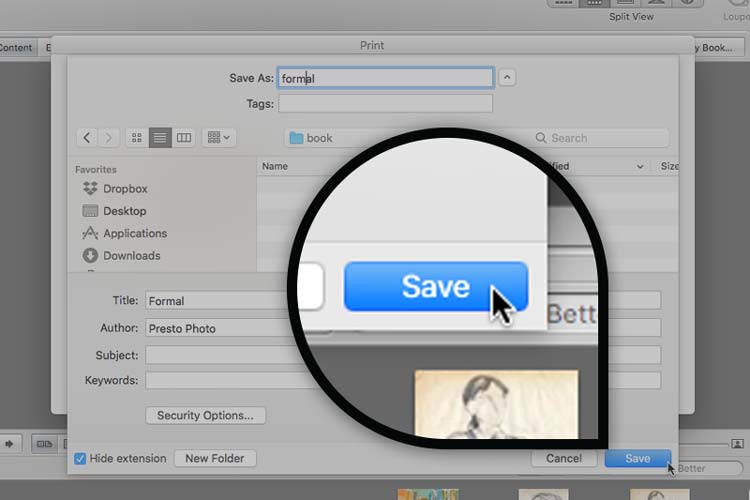Go back using the left arrow

click(87, 138)
